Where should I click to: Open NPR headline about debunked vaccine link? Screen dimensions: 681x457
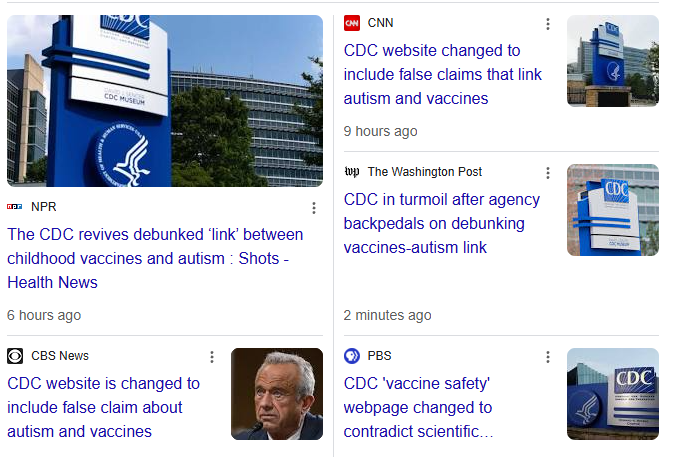click(155, 258)
